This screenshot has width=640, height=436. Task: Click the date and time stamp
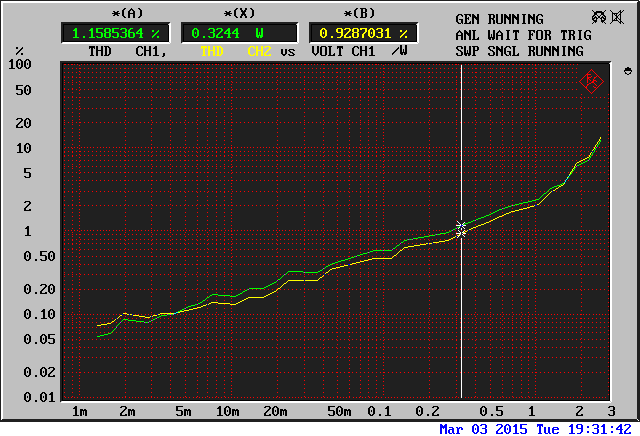coord(535,428)
